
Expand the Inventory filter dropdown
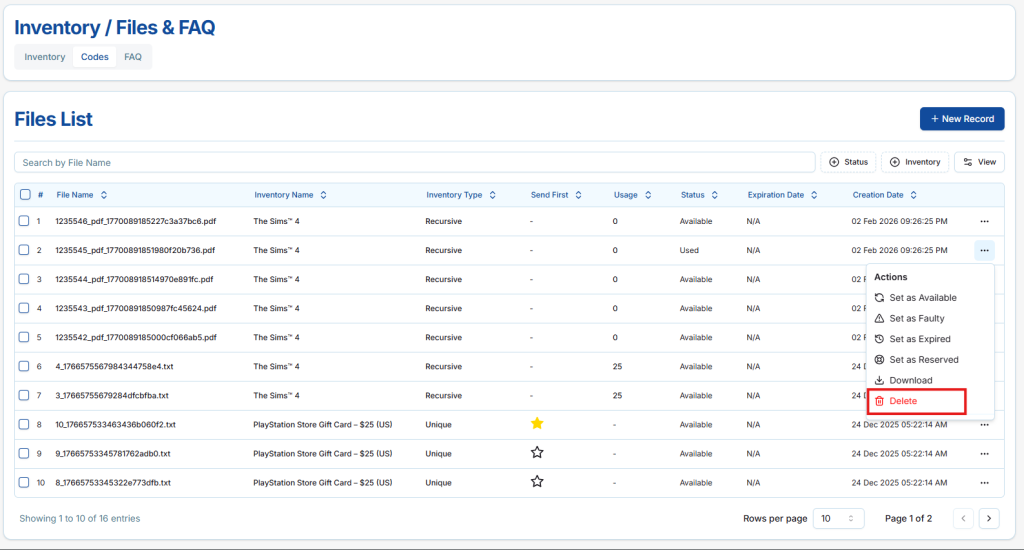pyautogui.click(x=914, y=162)
